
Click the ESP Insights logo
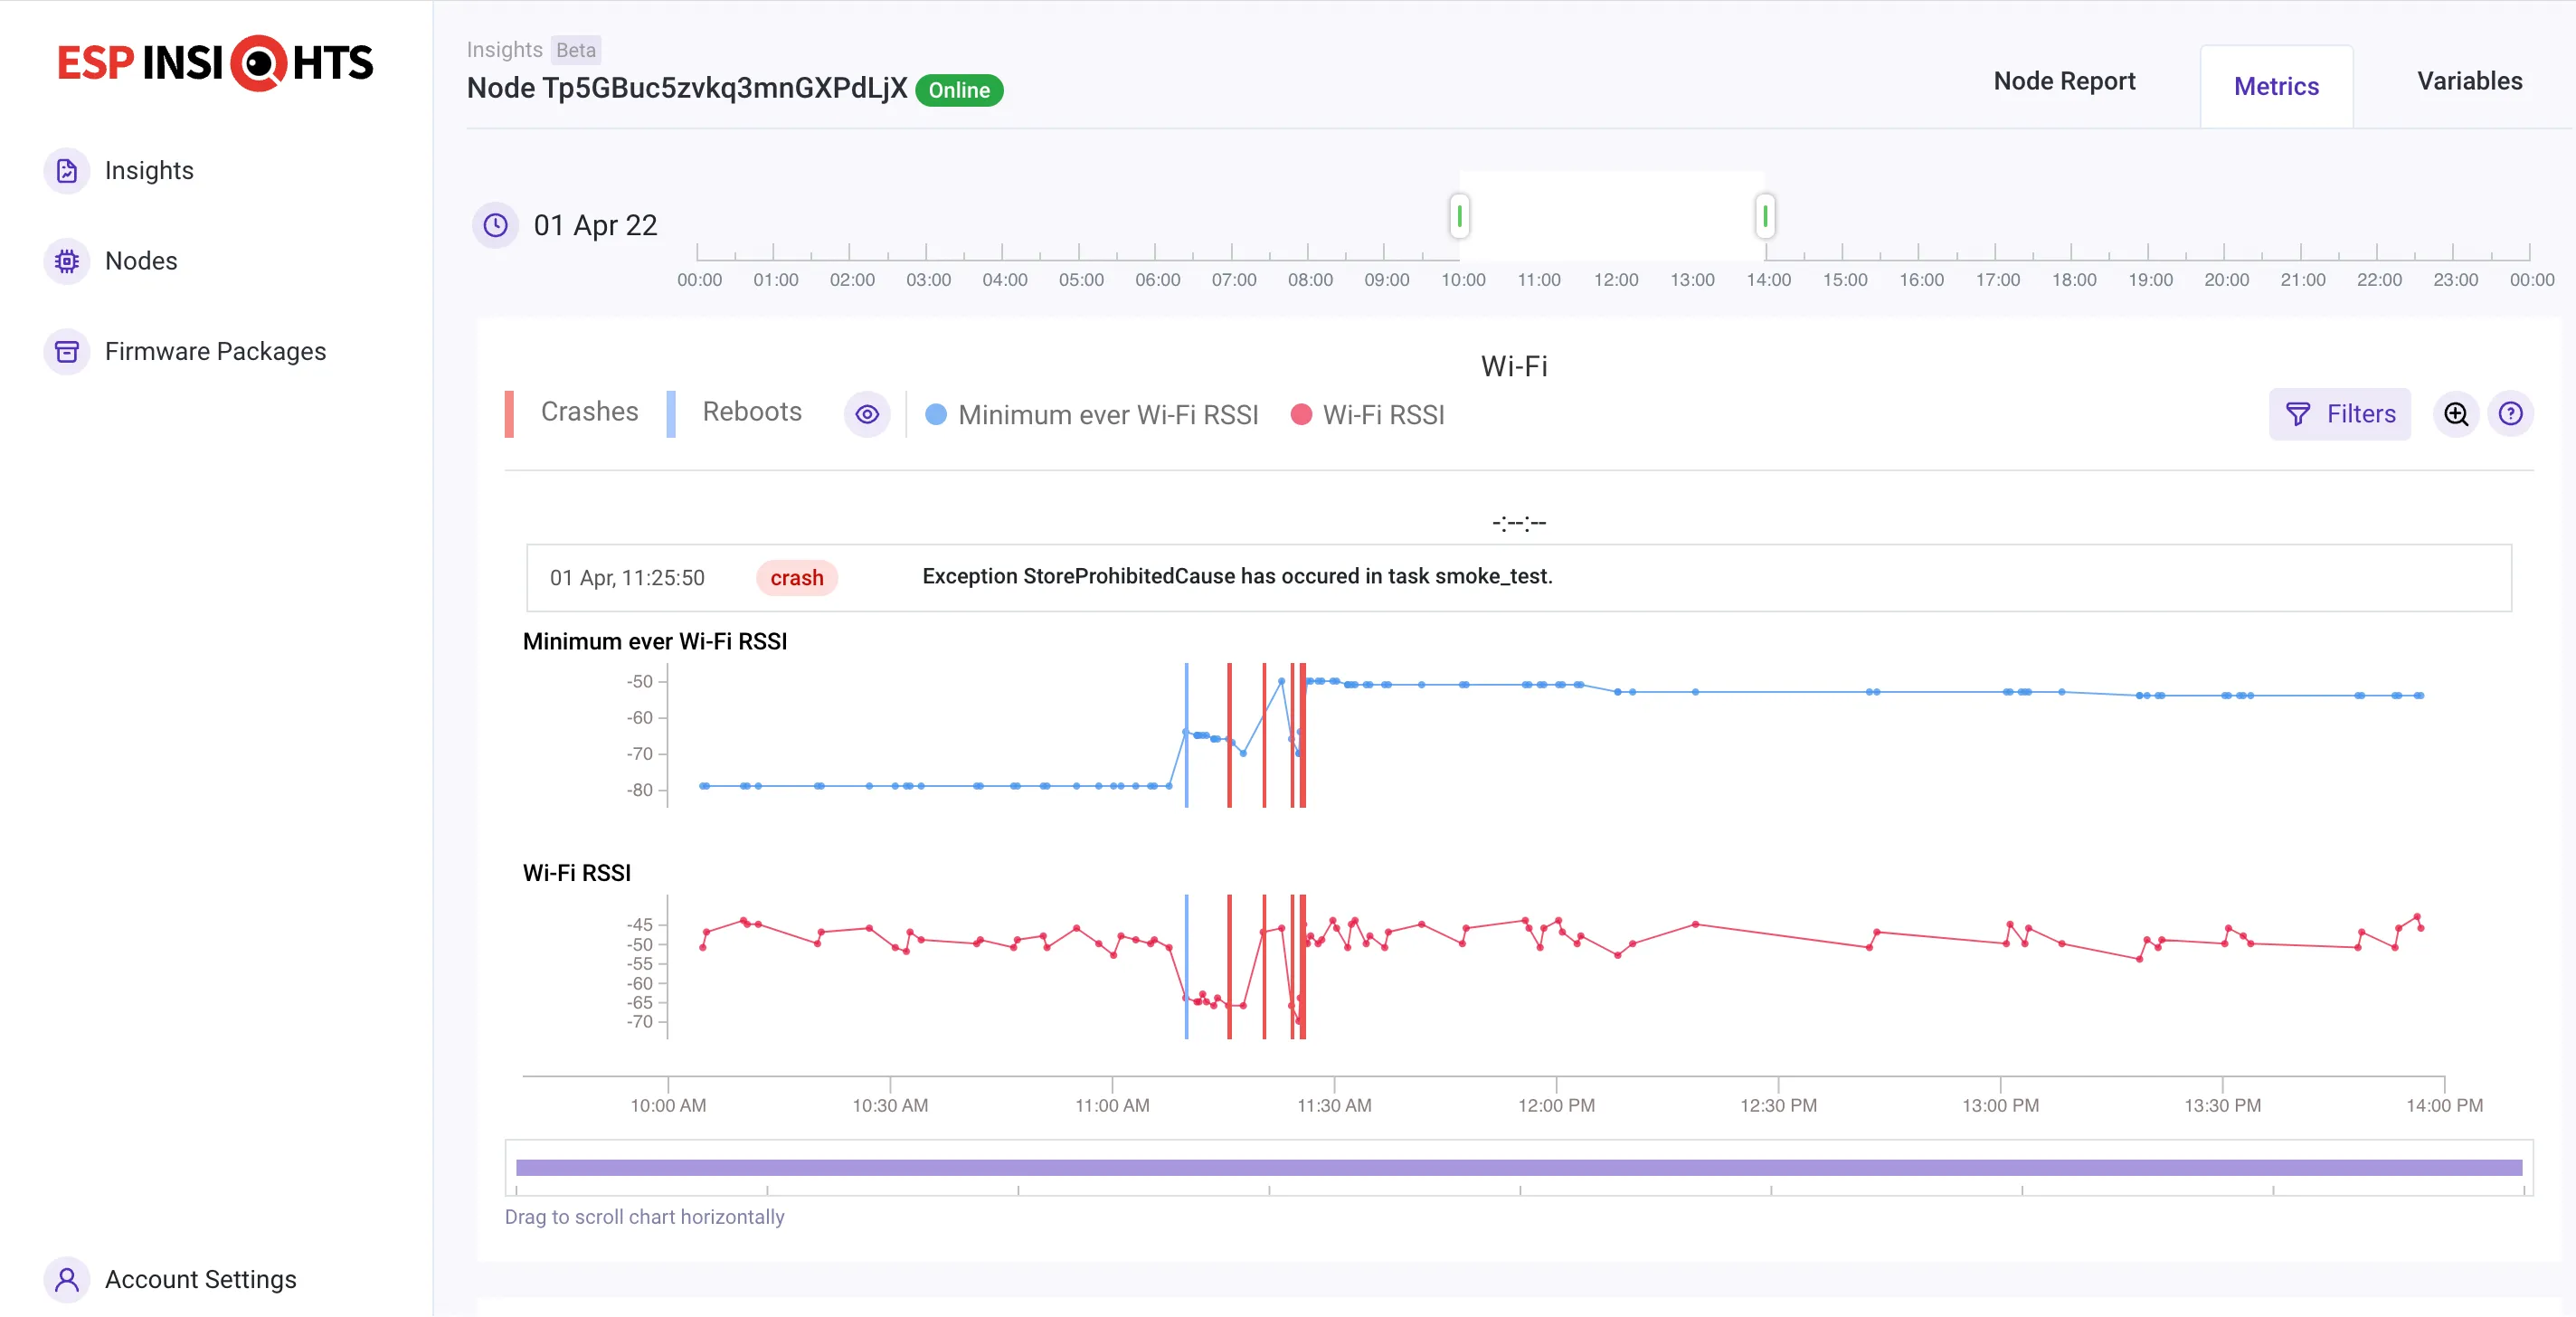coord(215,63)
